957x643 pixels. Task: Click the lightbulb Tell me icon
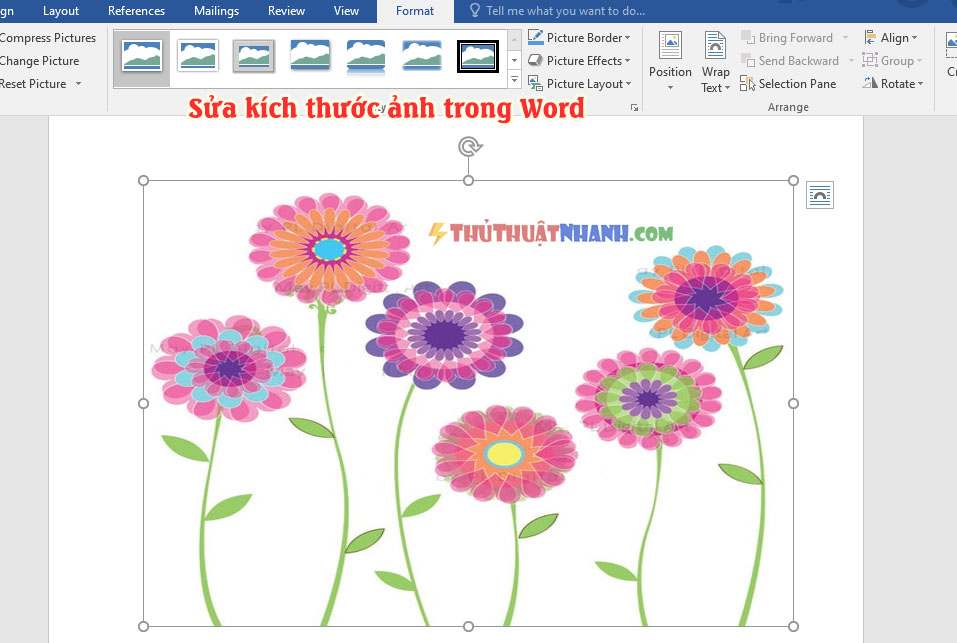click(x=474, y=10)
